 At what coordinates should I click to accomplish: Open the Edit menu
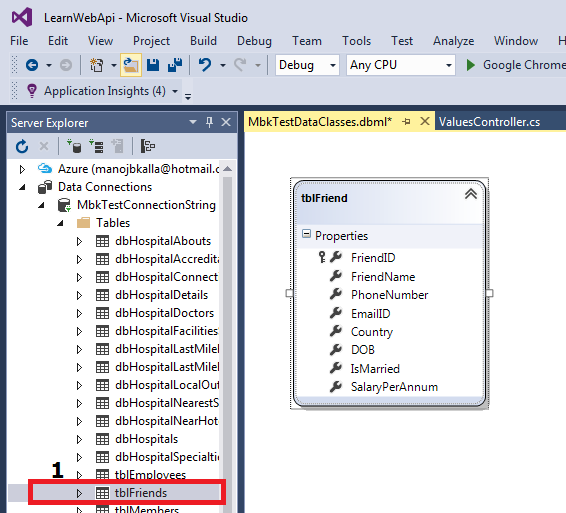[x=58, y=41]
